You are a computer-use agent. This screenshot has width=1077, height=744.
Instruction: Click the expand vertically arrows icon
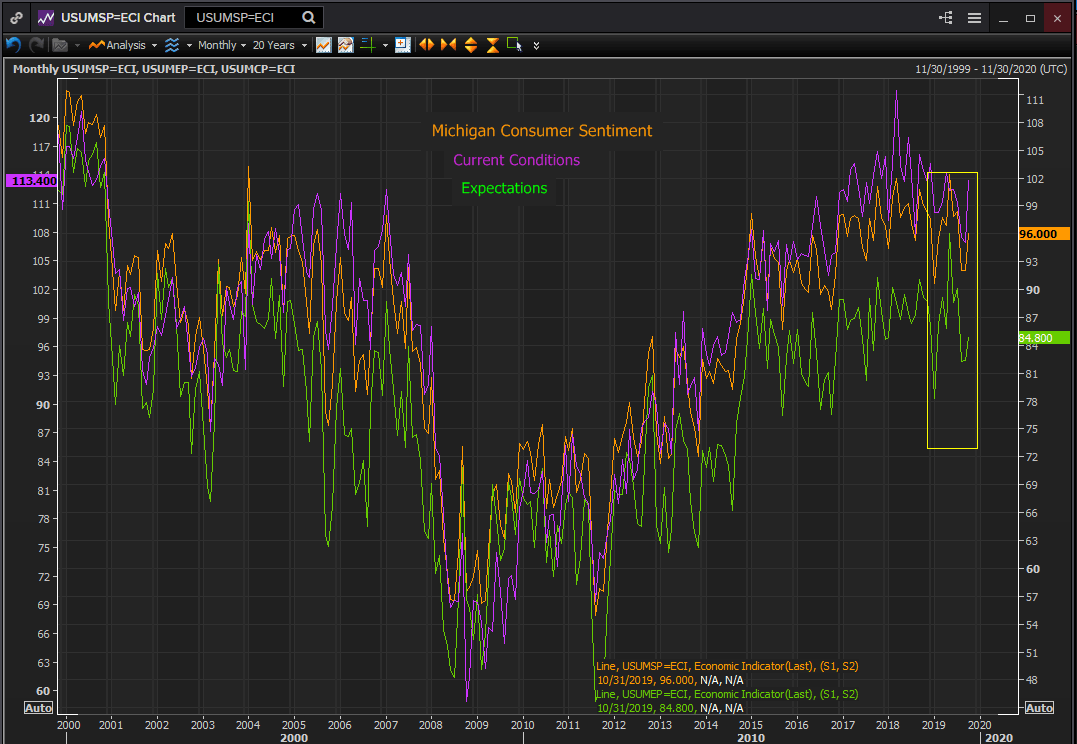point(470,45)
